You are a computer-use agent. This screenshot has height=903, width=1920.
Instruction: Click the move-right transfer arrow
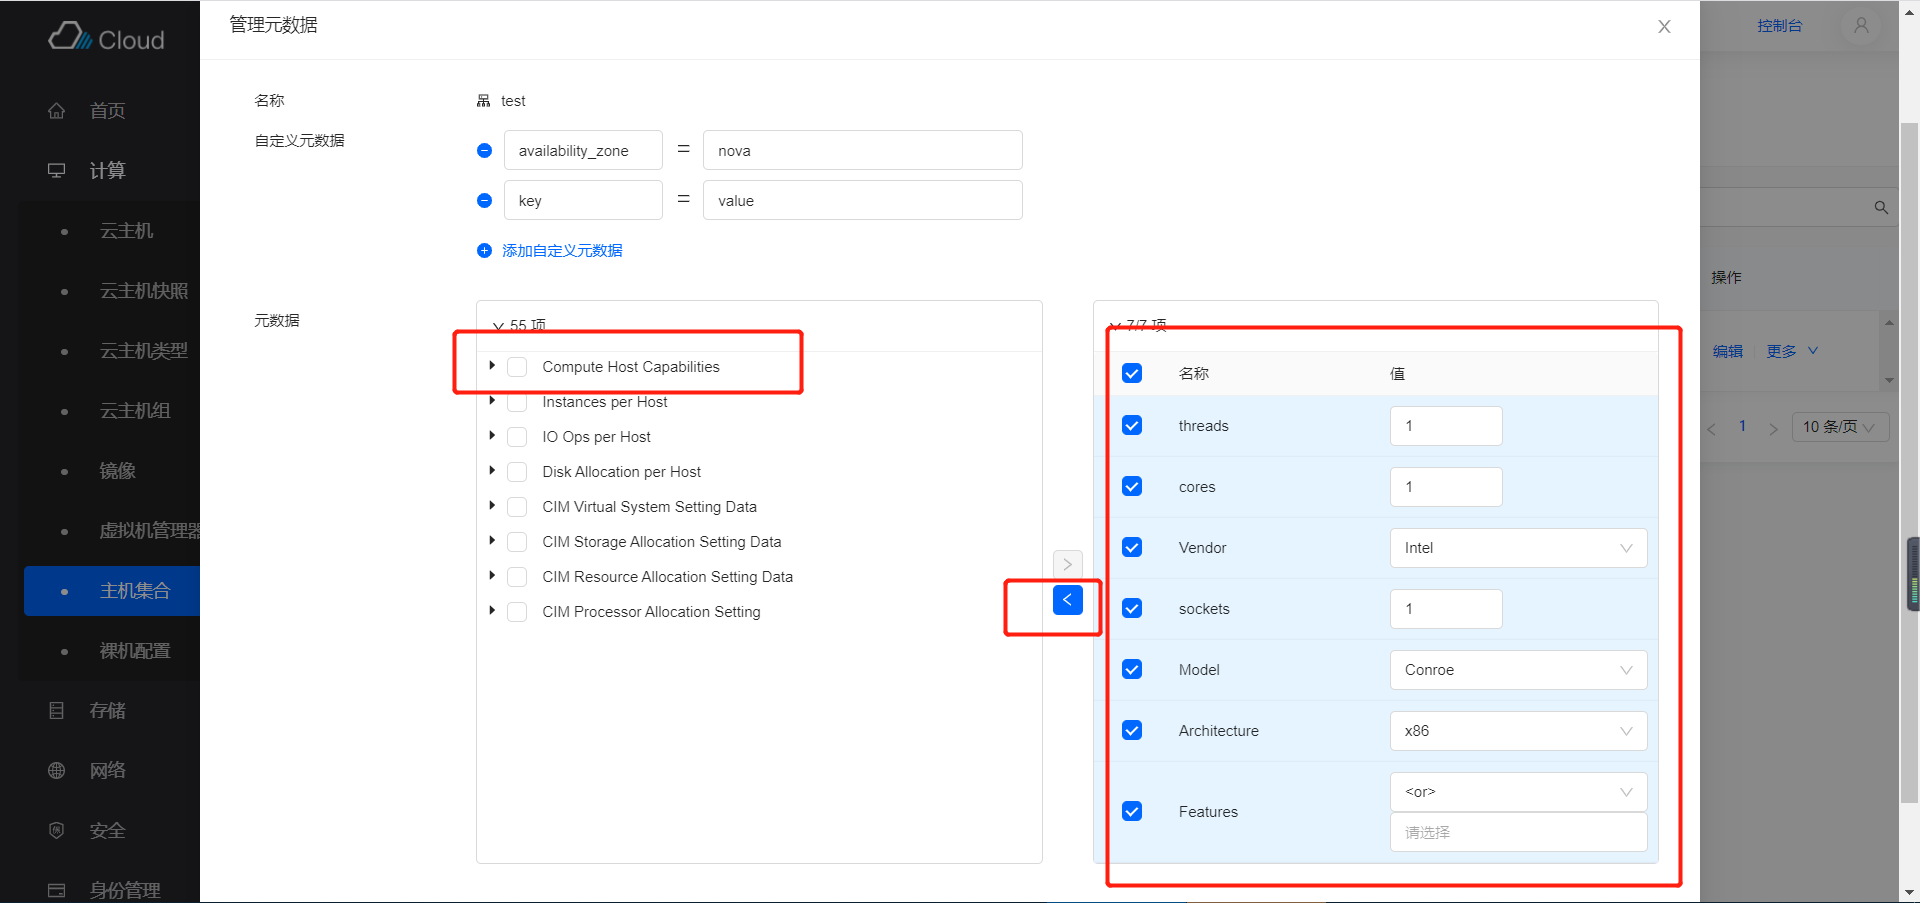tap(1067, 564)
